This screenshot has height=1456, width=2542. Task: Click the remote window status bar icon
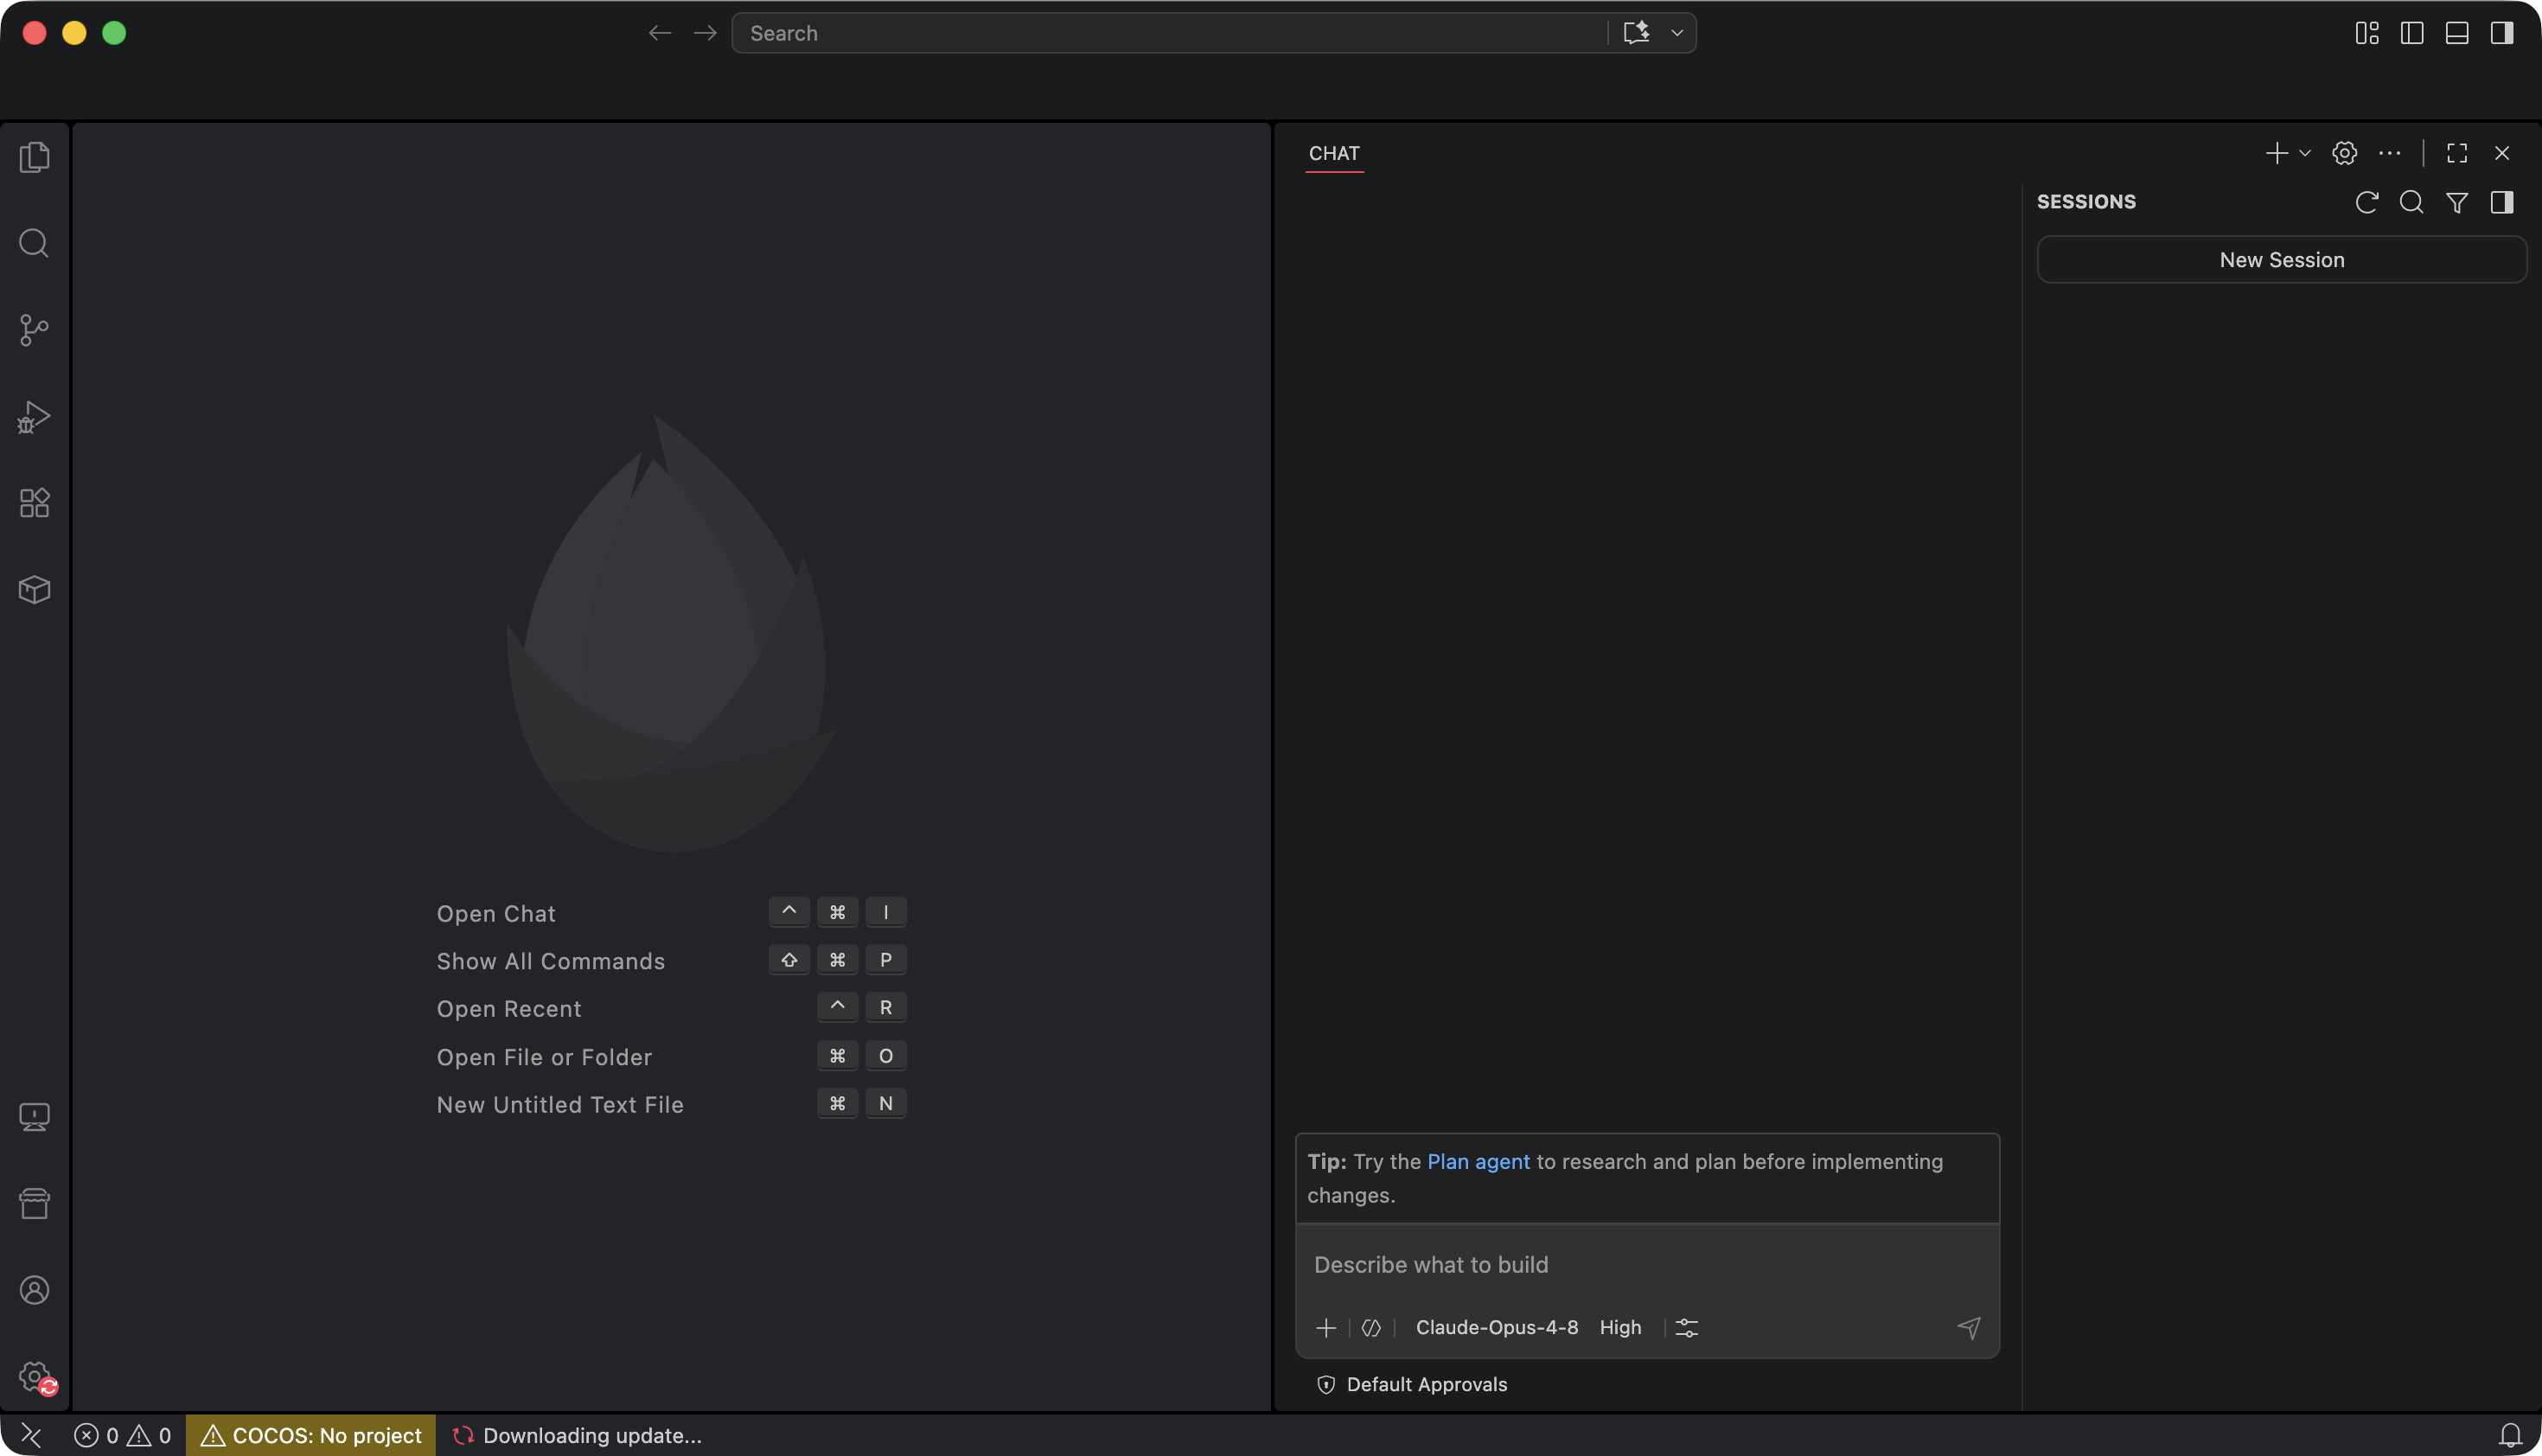[31, 1435]
